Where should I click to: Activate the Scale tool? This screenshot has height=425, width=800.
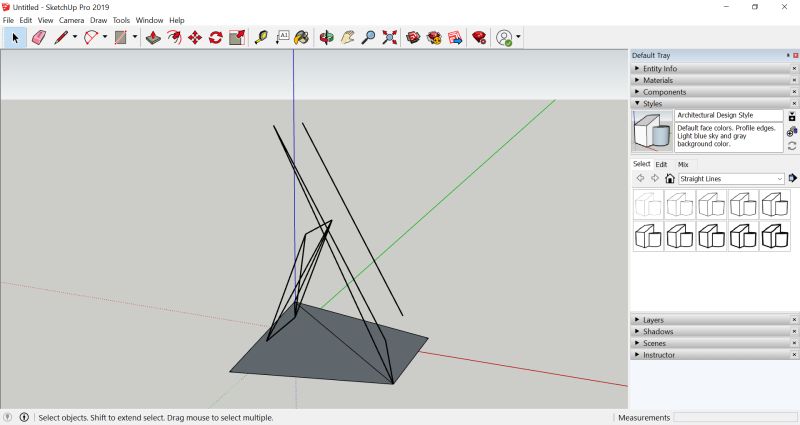pos(237,38)
